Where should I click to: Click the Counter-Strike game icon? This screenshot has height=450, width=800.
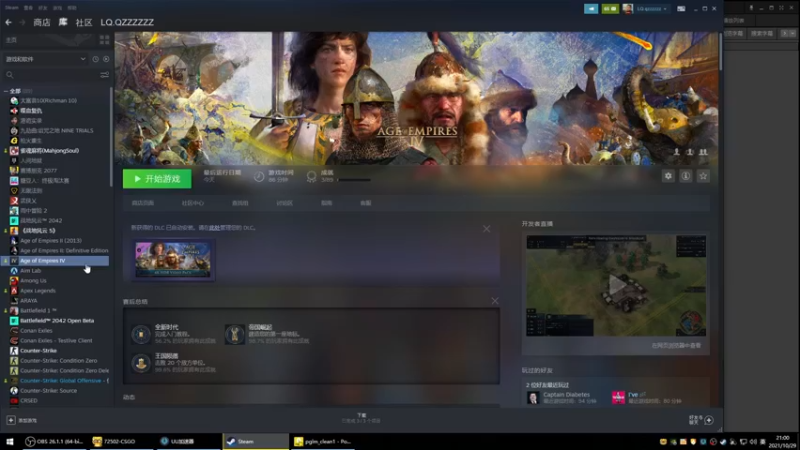(14, 351)
